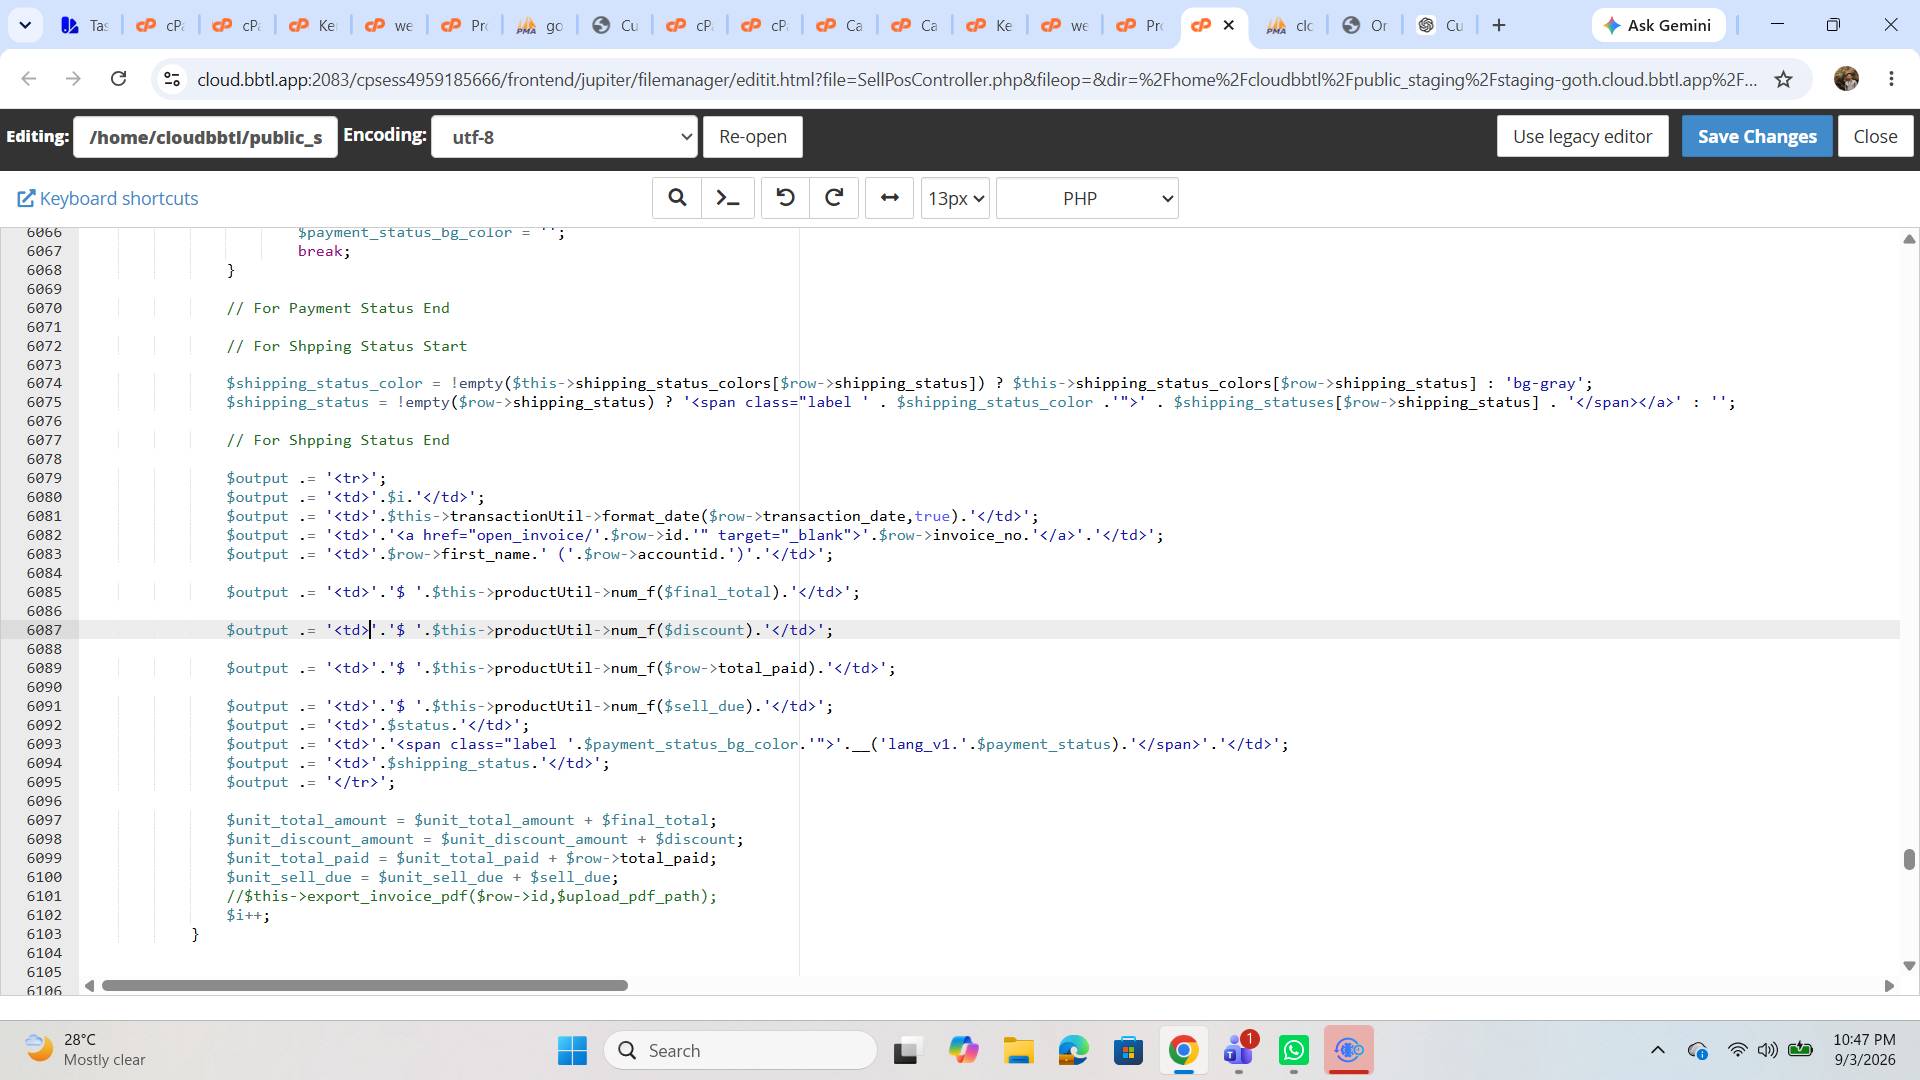This screenshot has width=1920, height=1080.
Task: Click the file path input field
Action: click(205, 137)
